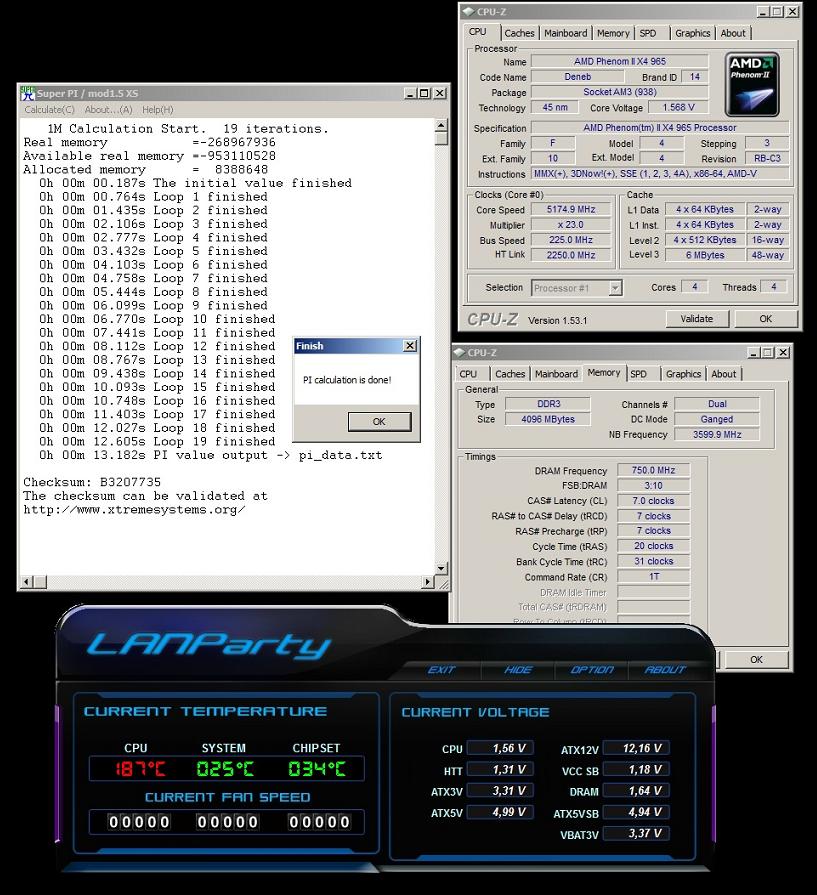Click OK in the Finish dialog
Viewport: 817px width, 895px height.
(x=379, y=421)
